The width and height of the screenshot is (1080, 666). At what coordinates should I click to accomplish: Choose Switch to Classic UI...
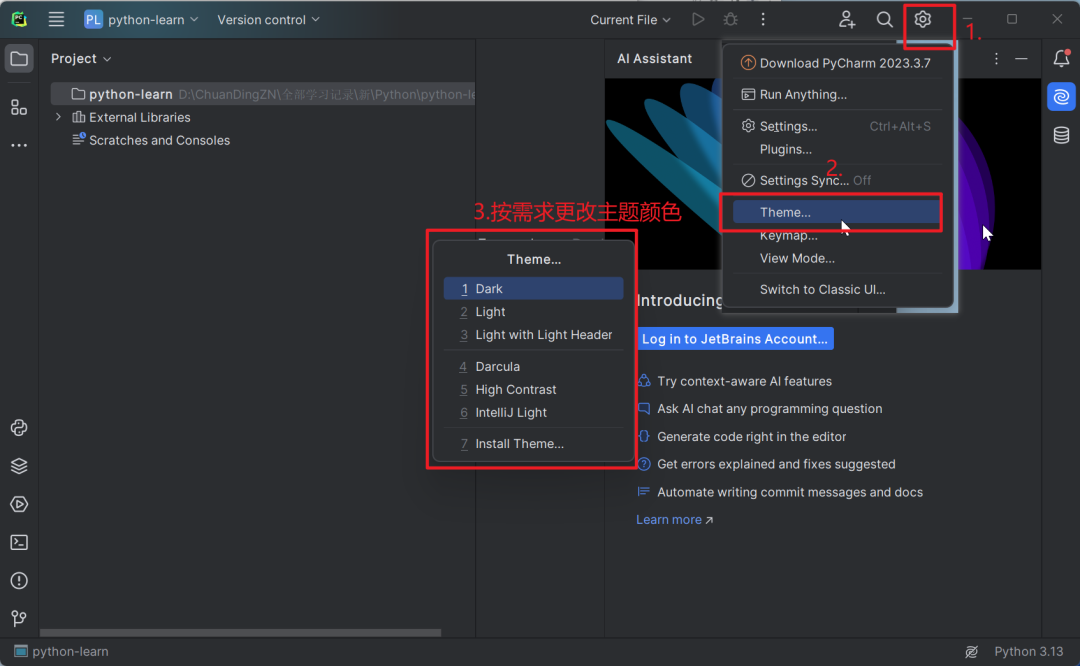[837, 289]
